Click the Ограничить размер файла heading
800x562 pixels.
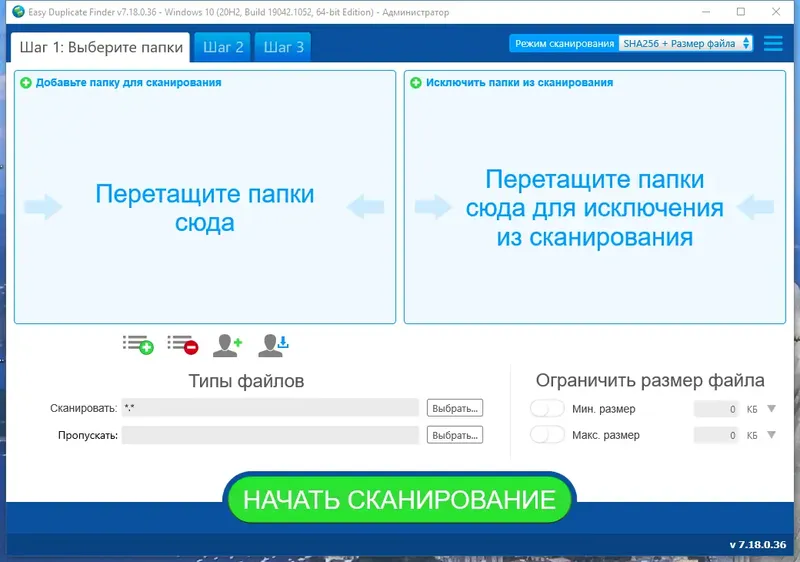650,380
